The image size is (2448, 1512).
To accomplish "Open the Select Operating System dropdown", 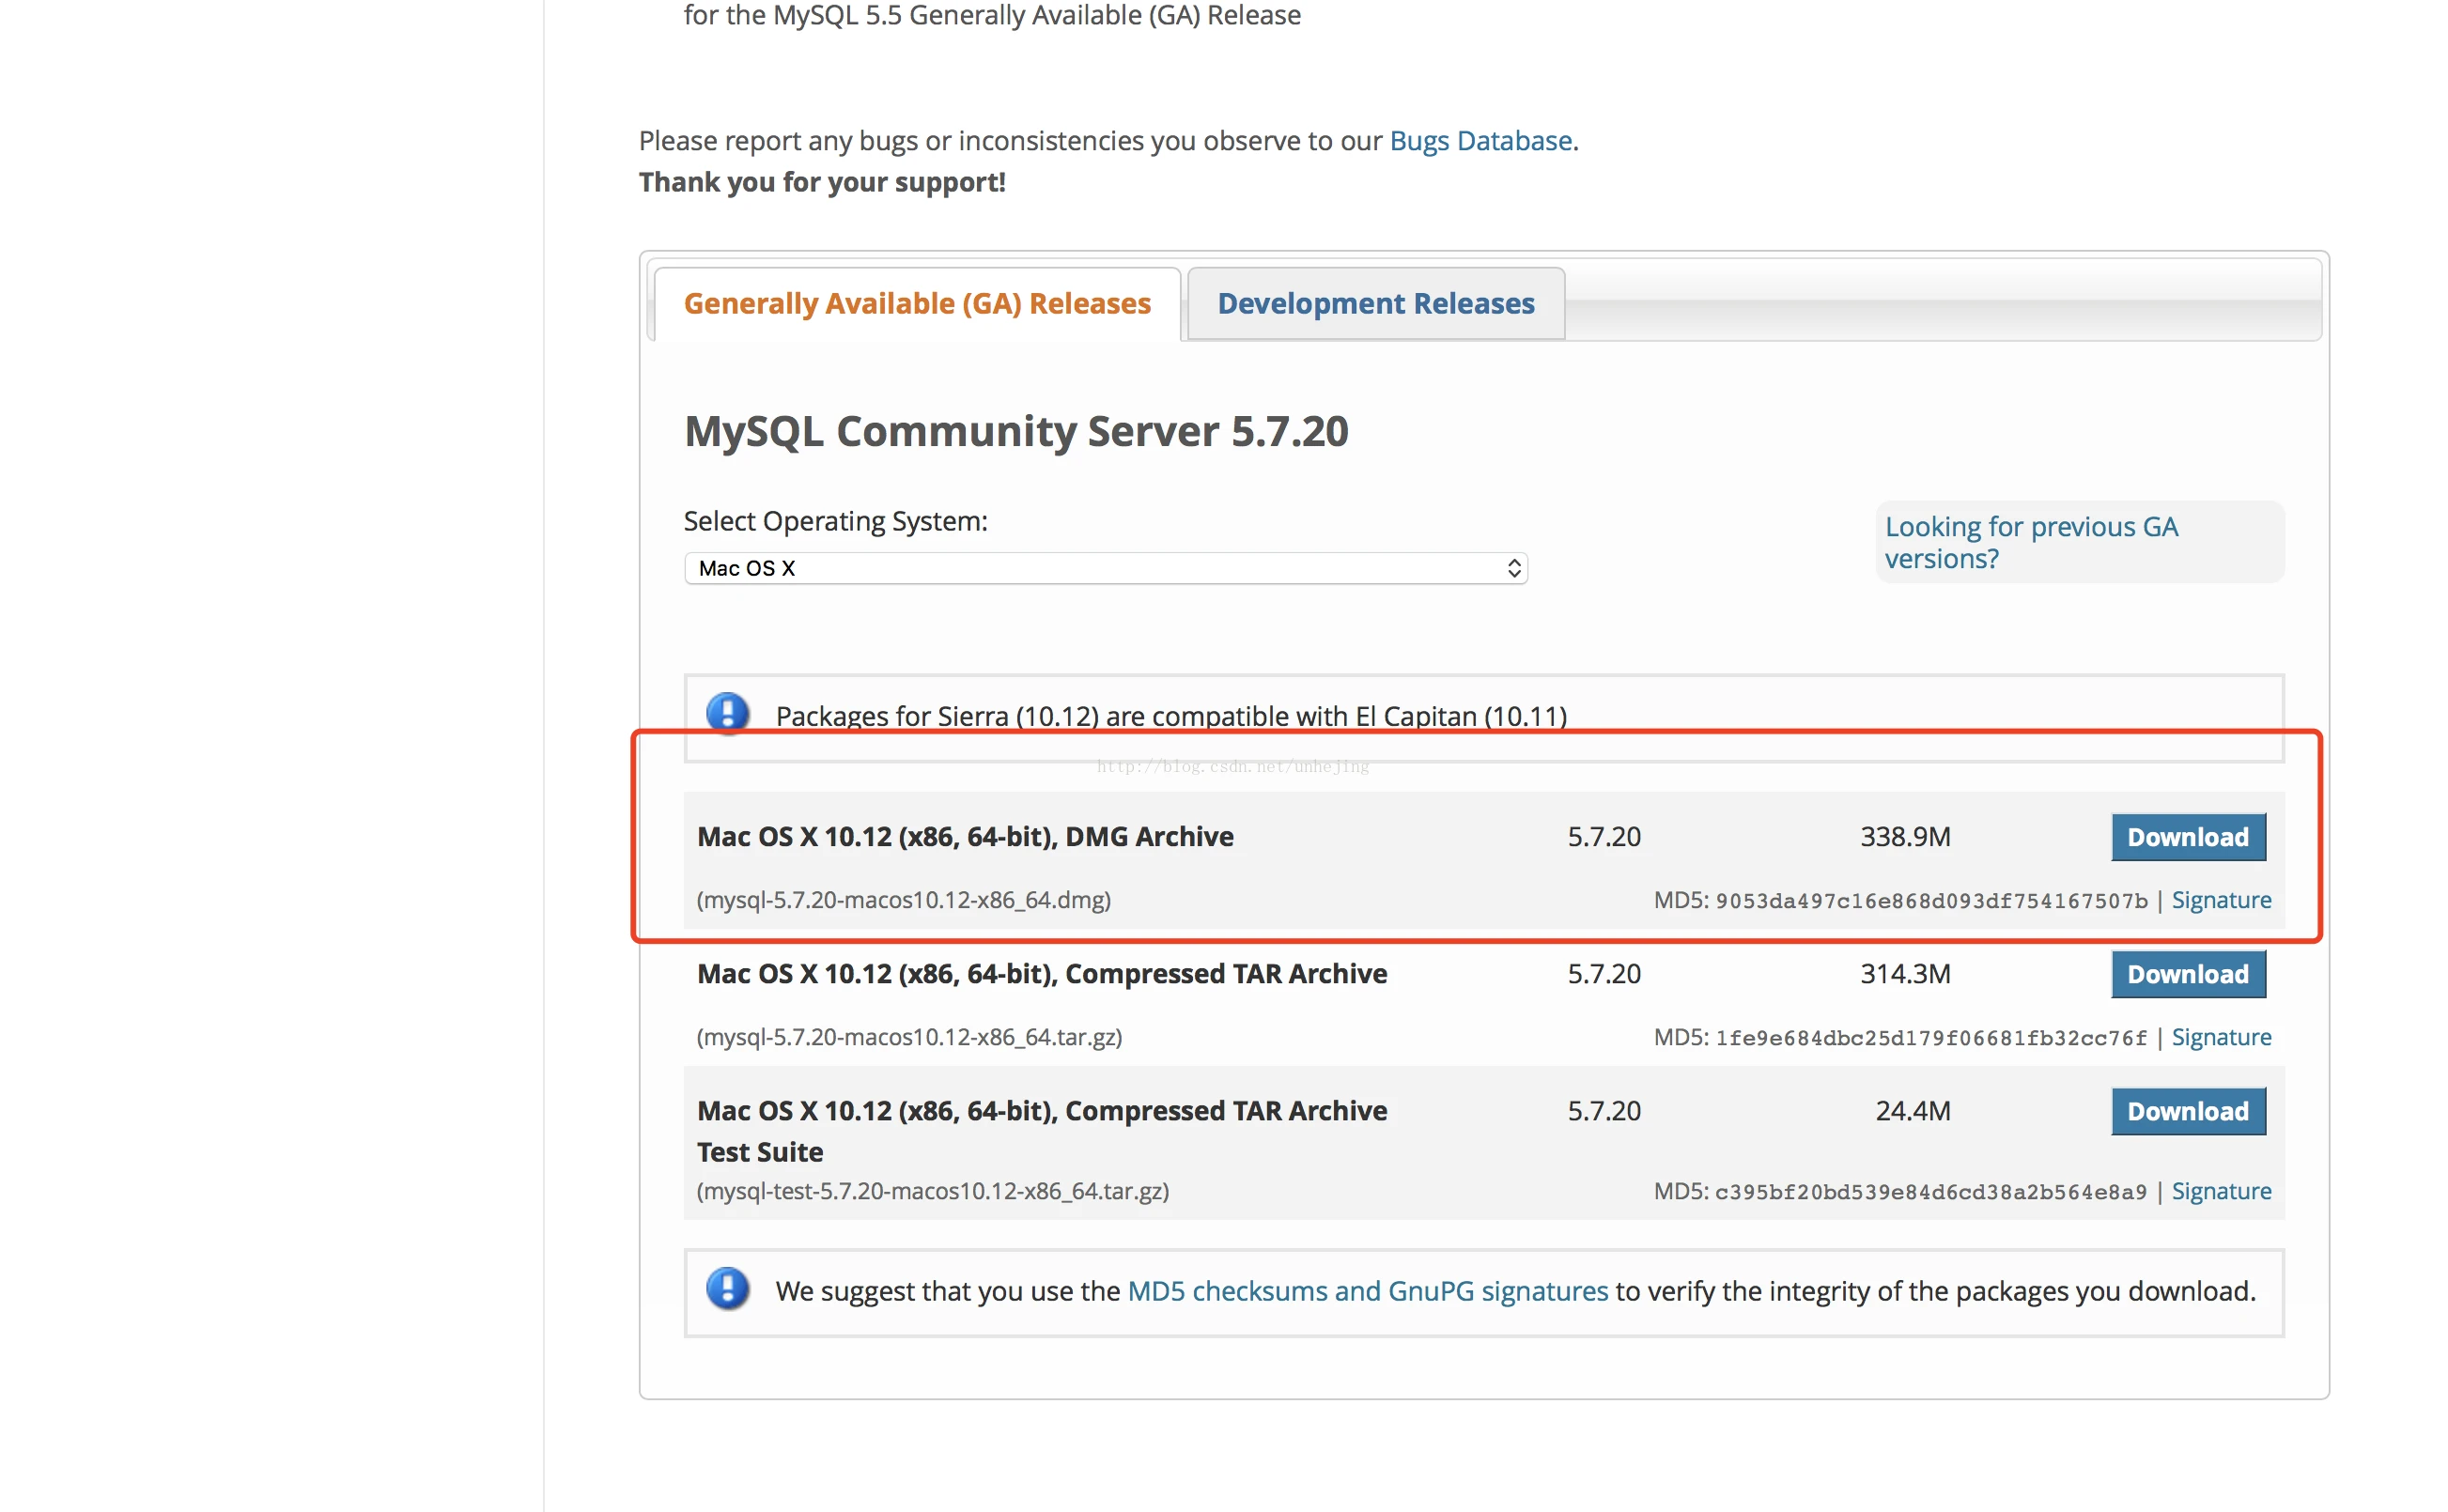I will 1105,568.
